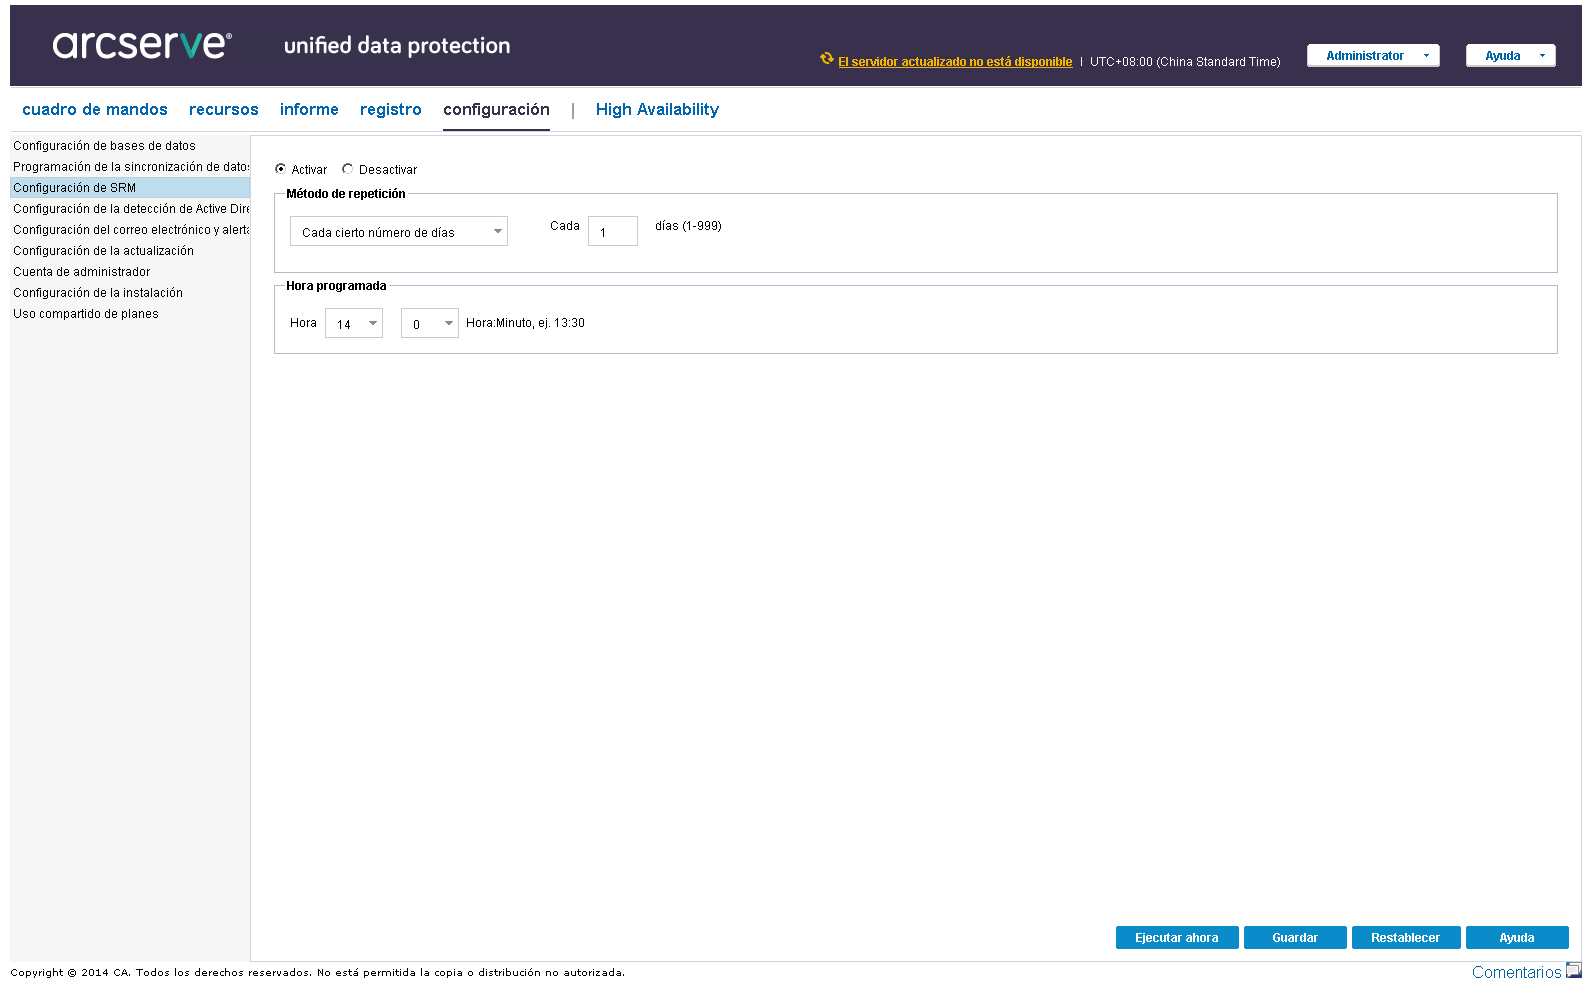Click the update server unavailable link
Viewport: 1592px width, 982px height.
[955, 62]
